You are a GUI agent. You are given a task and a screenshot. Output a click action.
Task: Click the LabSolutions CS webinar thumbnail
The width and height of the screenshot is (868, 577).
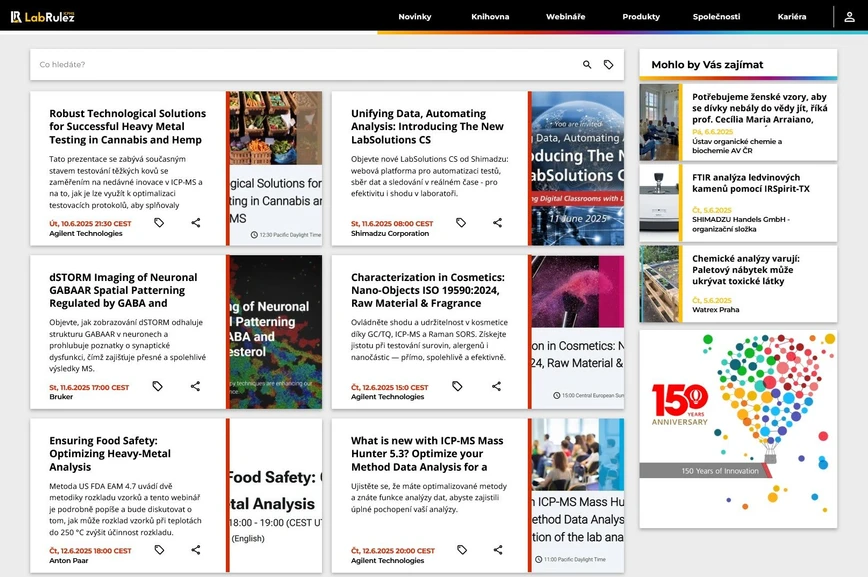click(577, 168)
